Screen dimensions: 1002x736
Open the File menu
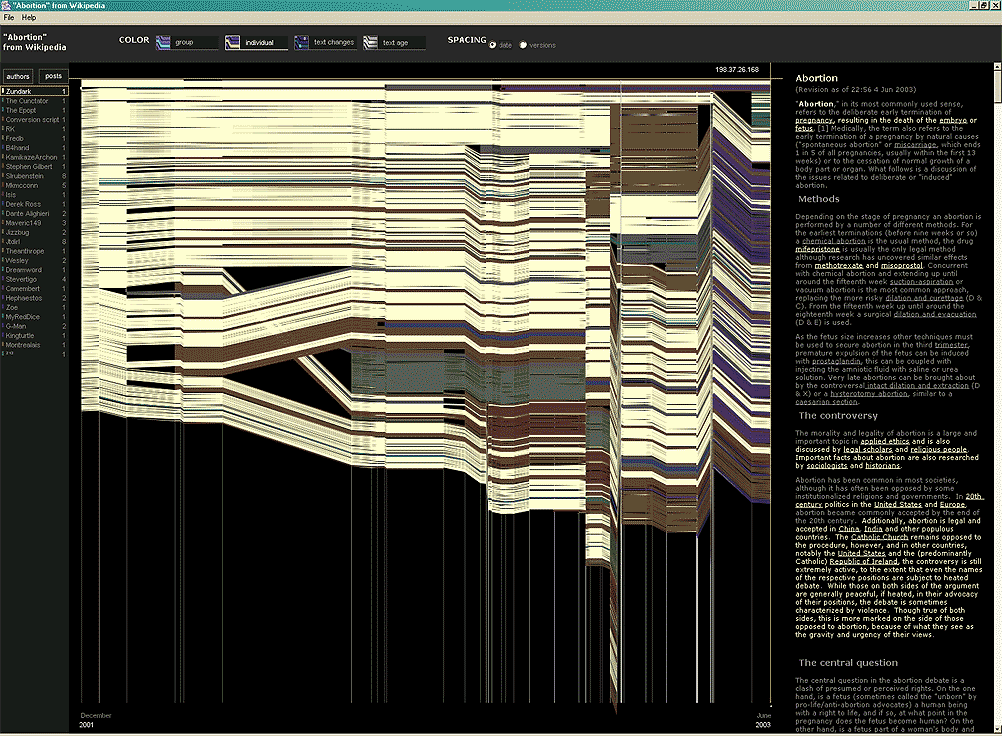(x=9, y=18)
